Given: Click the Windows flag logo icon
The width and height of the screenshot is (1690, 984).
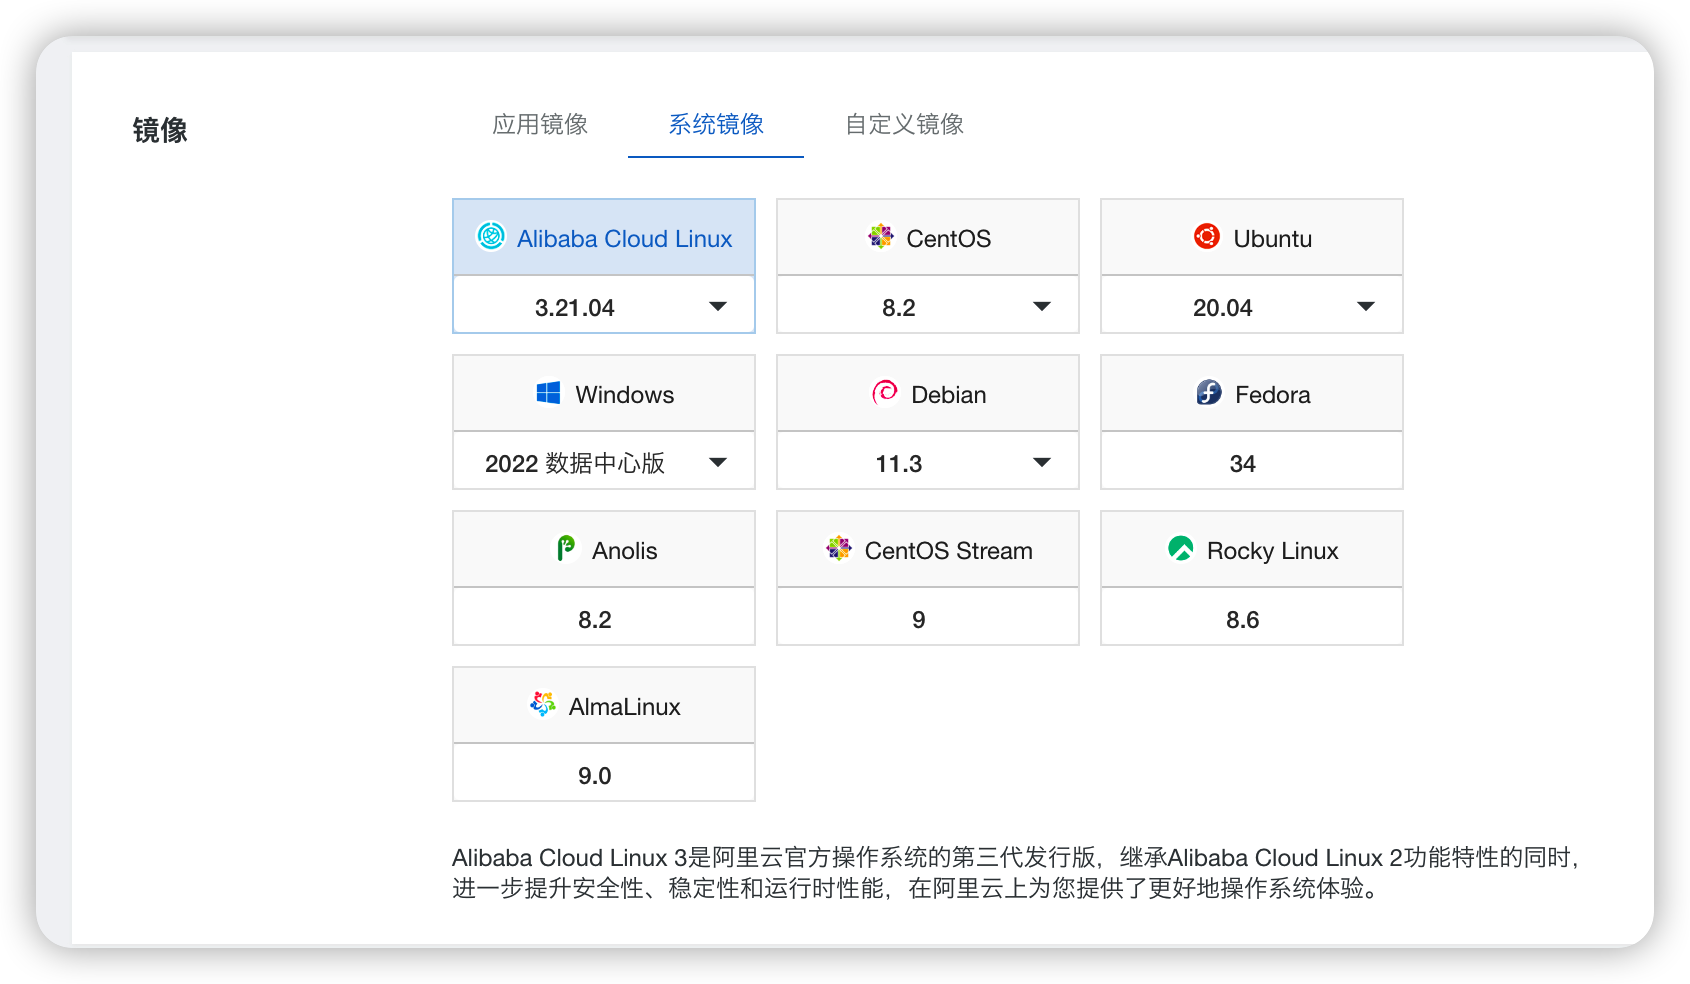Looking at the screenshot, I should (x=548, y=393).
